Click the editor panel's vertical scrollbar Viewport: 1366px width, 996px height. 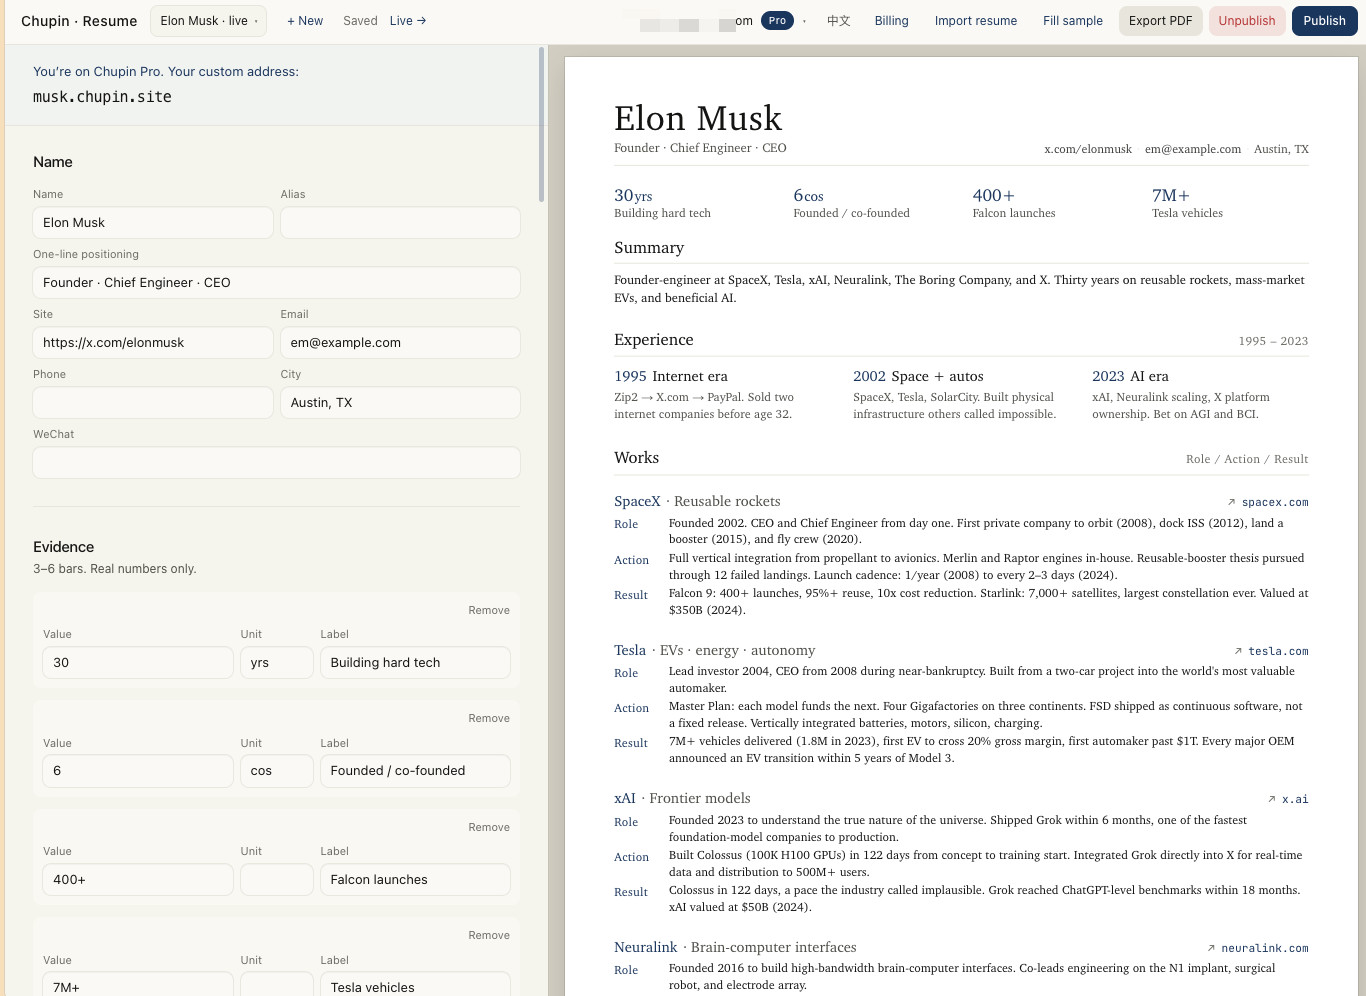541,125
